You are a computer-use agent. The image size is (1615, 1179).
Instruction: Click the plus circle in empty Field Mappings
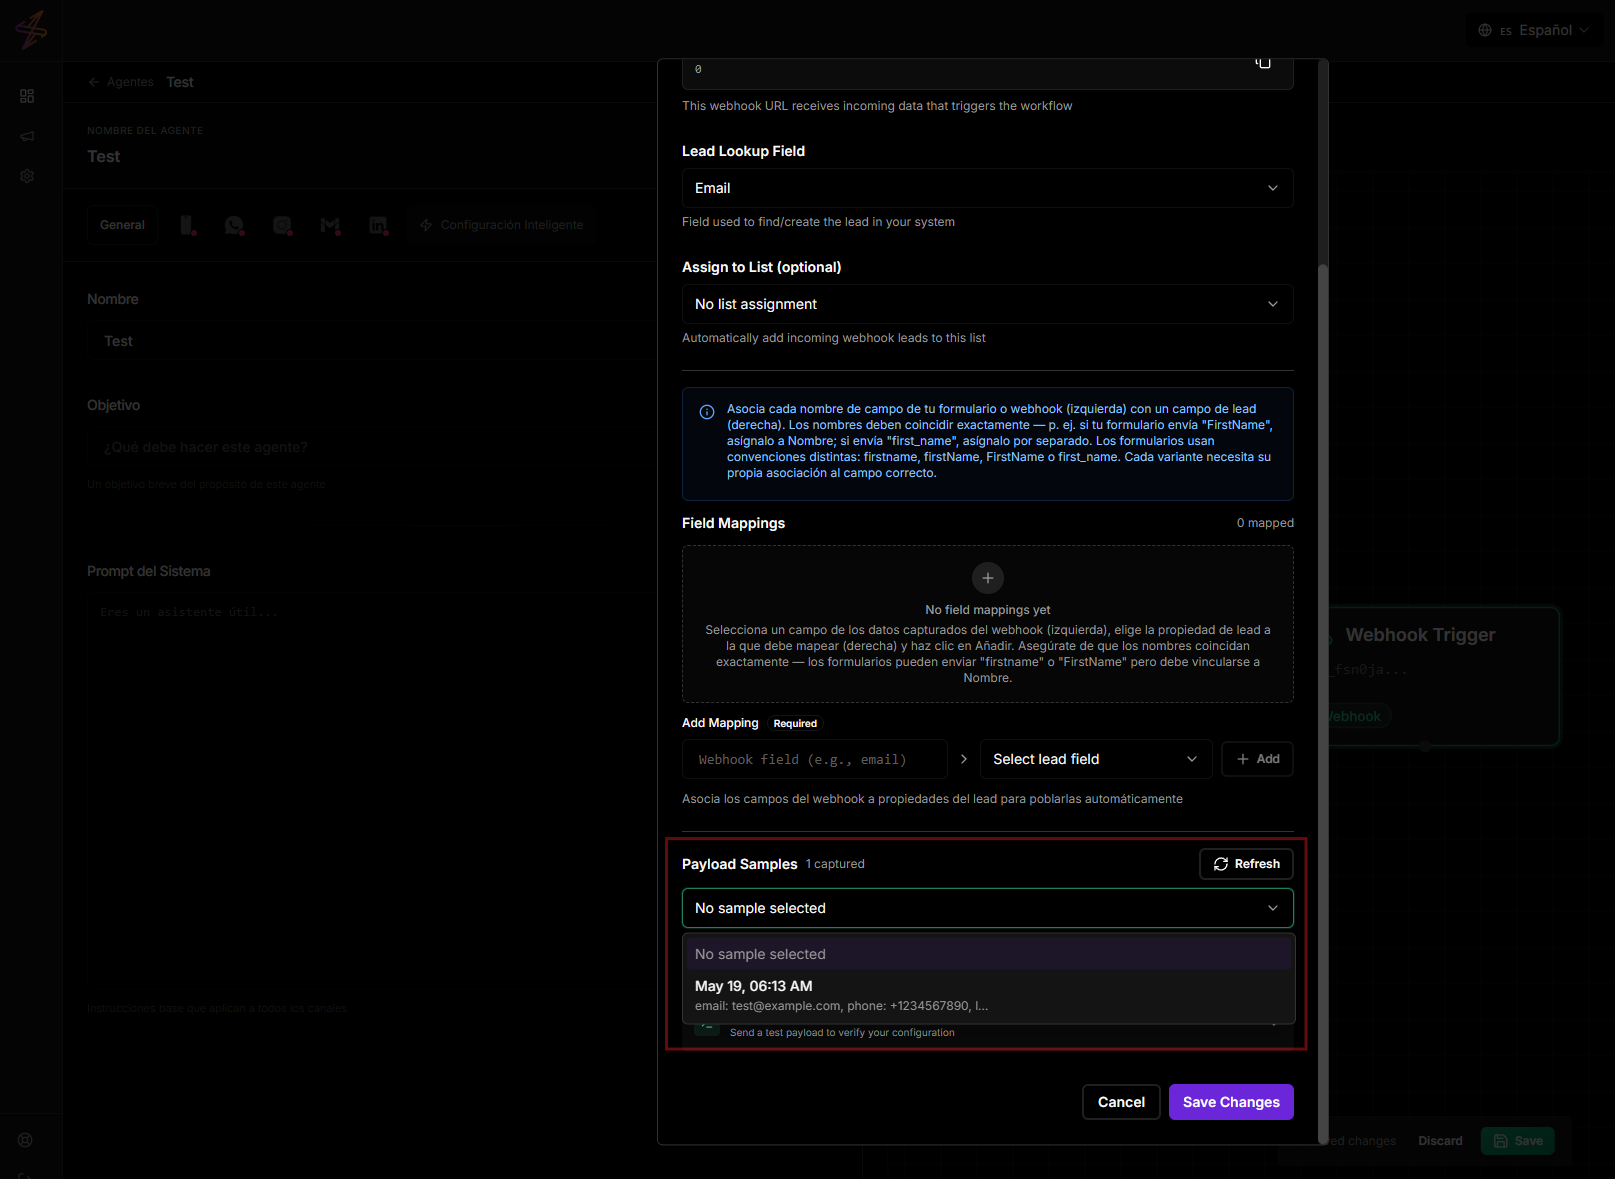pyautogui.click(x=988, y=578)
